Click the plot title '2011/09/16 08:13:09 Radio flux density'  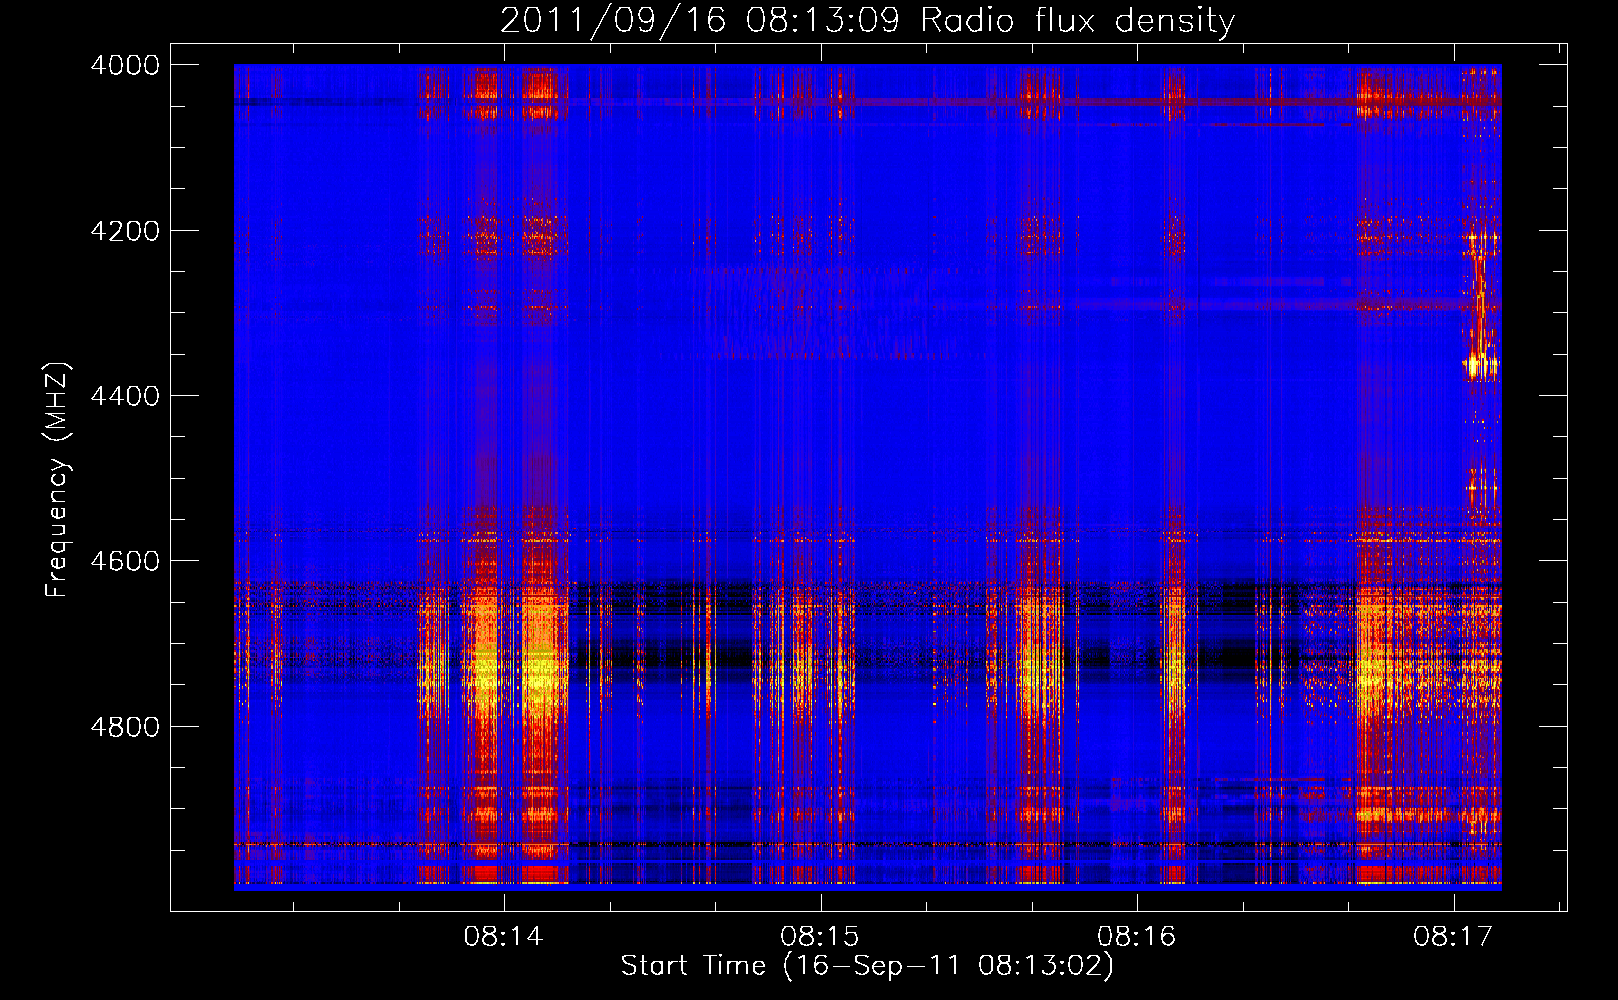(x=867, y=21)
